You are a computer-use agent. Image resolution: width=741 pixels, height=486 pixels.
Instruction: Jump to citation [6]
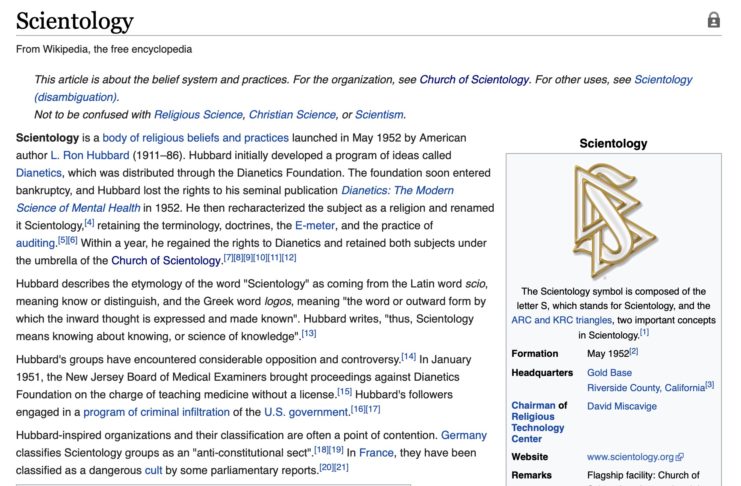point(72,240)
